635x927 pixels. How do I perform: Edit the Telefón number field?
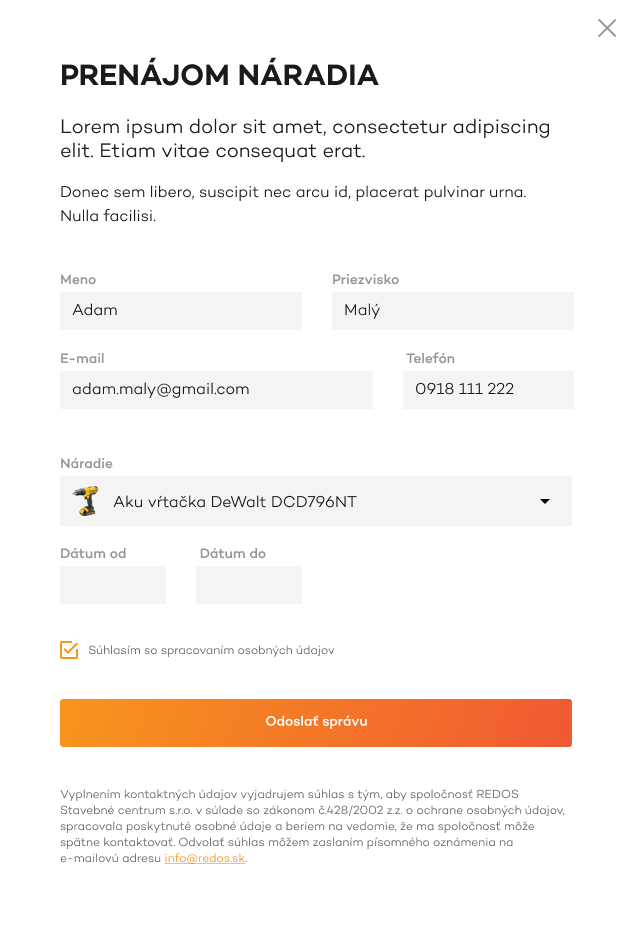pos(488,390)
